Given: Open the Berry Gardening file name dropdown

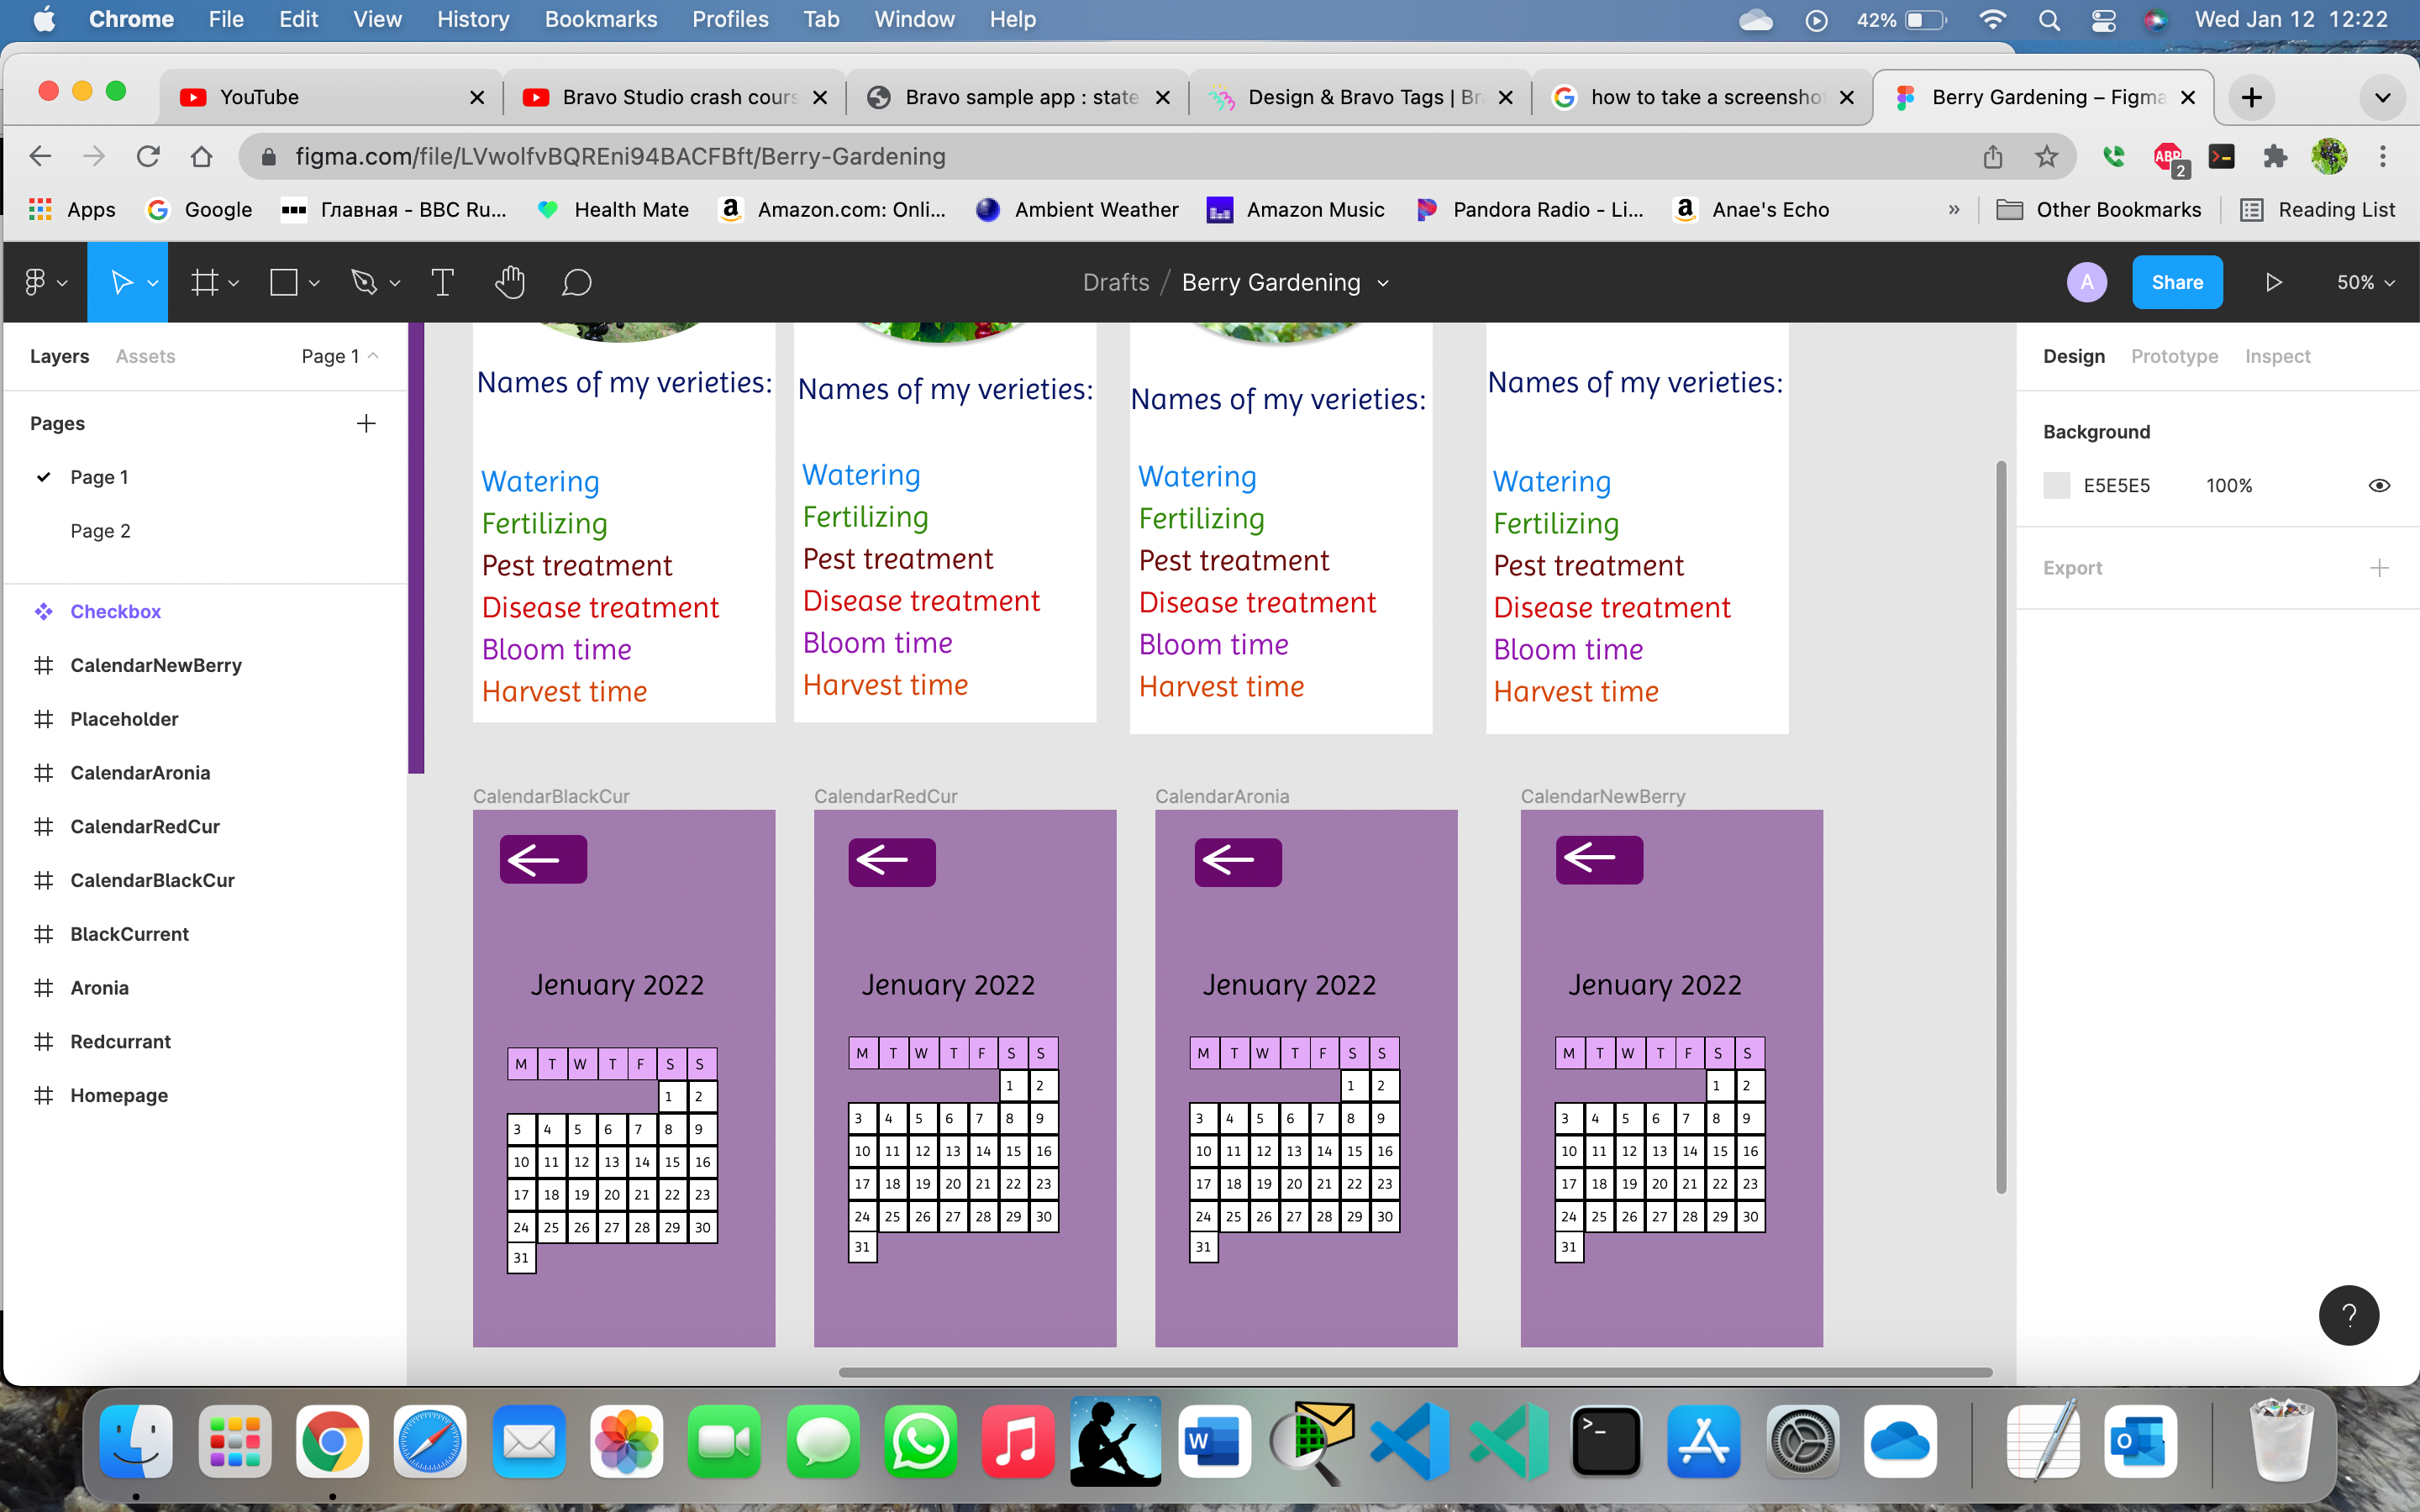Looking at the screenshot, I should [1383, 284].
